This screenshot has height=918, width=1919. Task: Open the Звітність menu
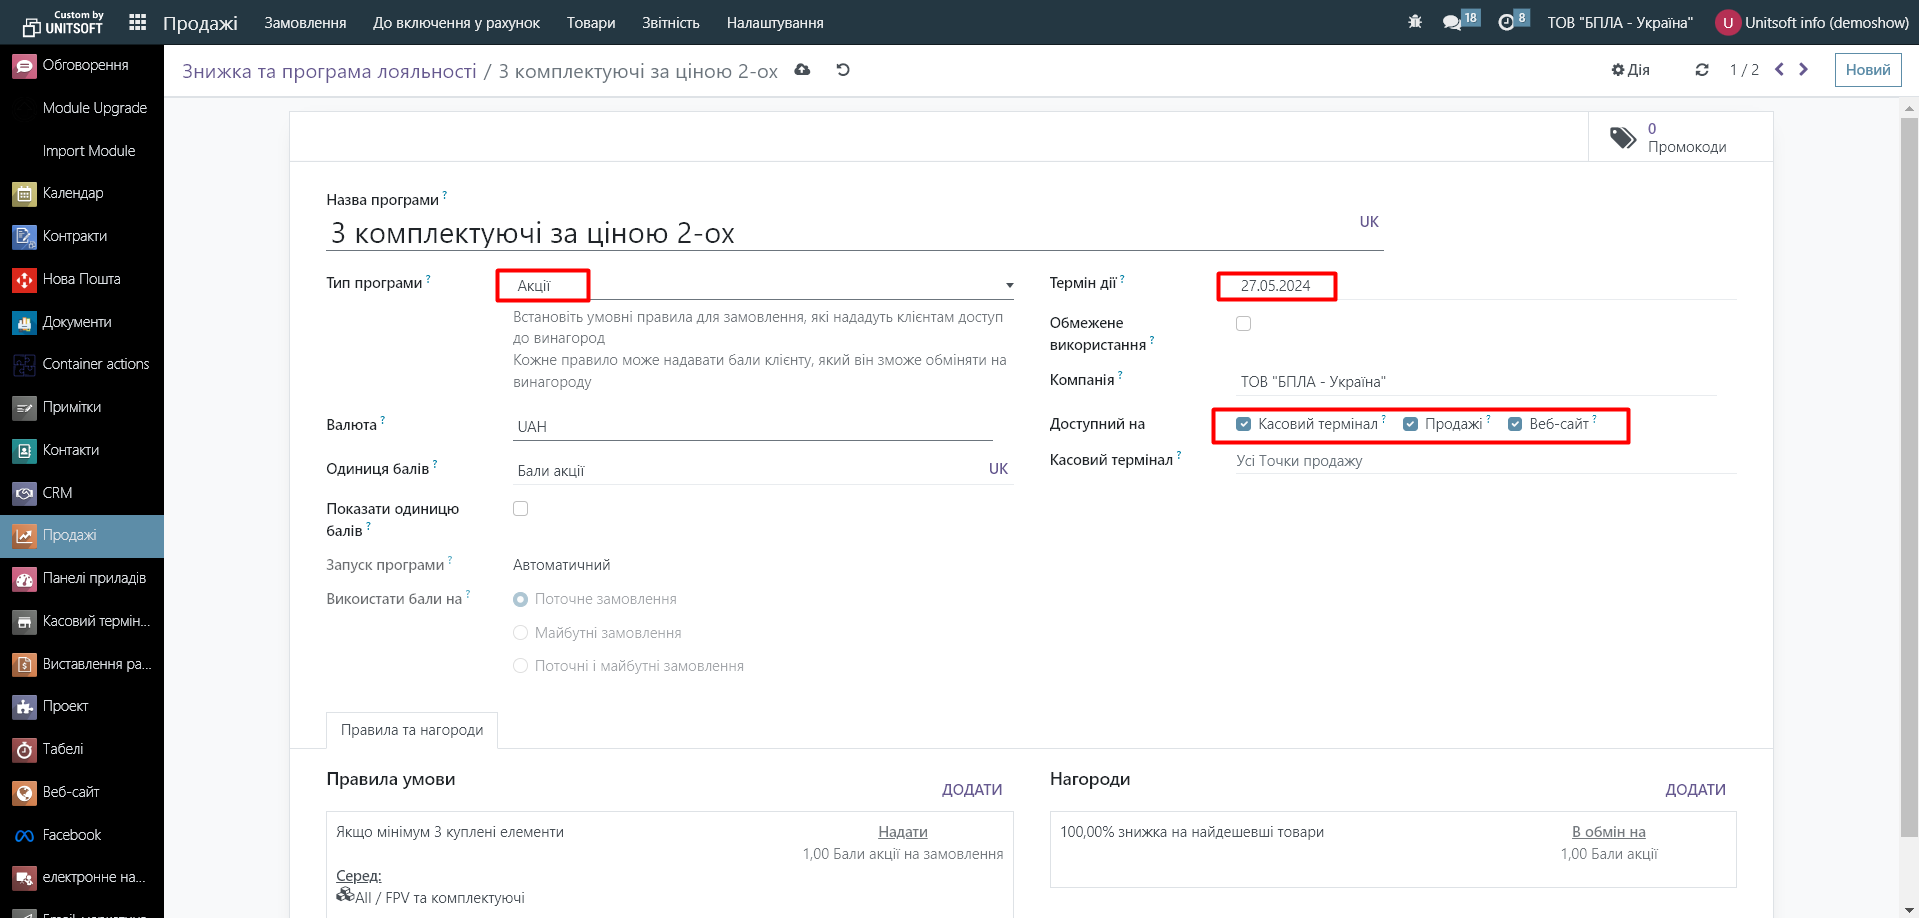[x=670, y=22]
